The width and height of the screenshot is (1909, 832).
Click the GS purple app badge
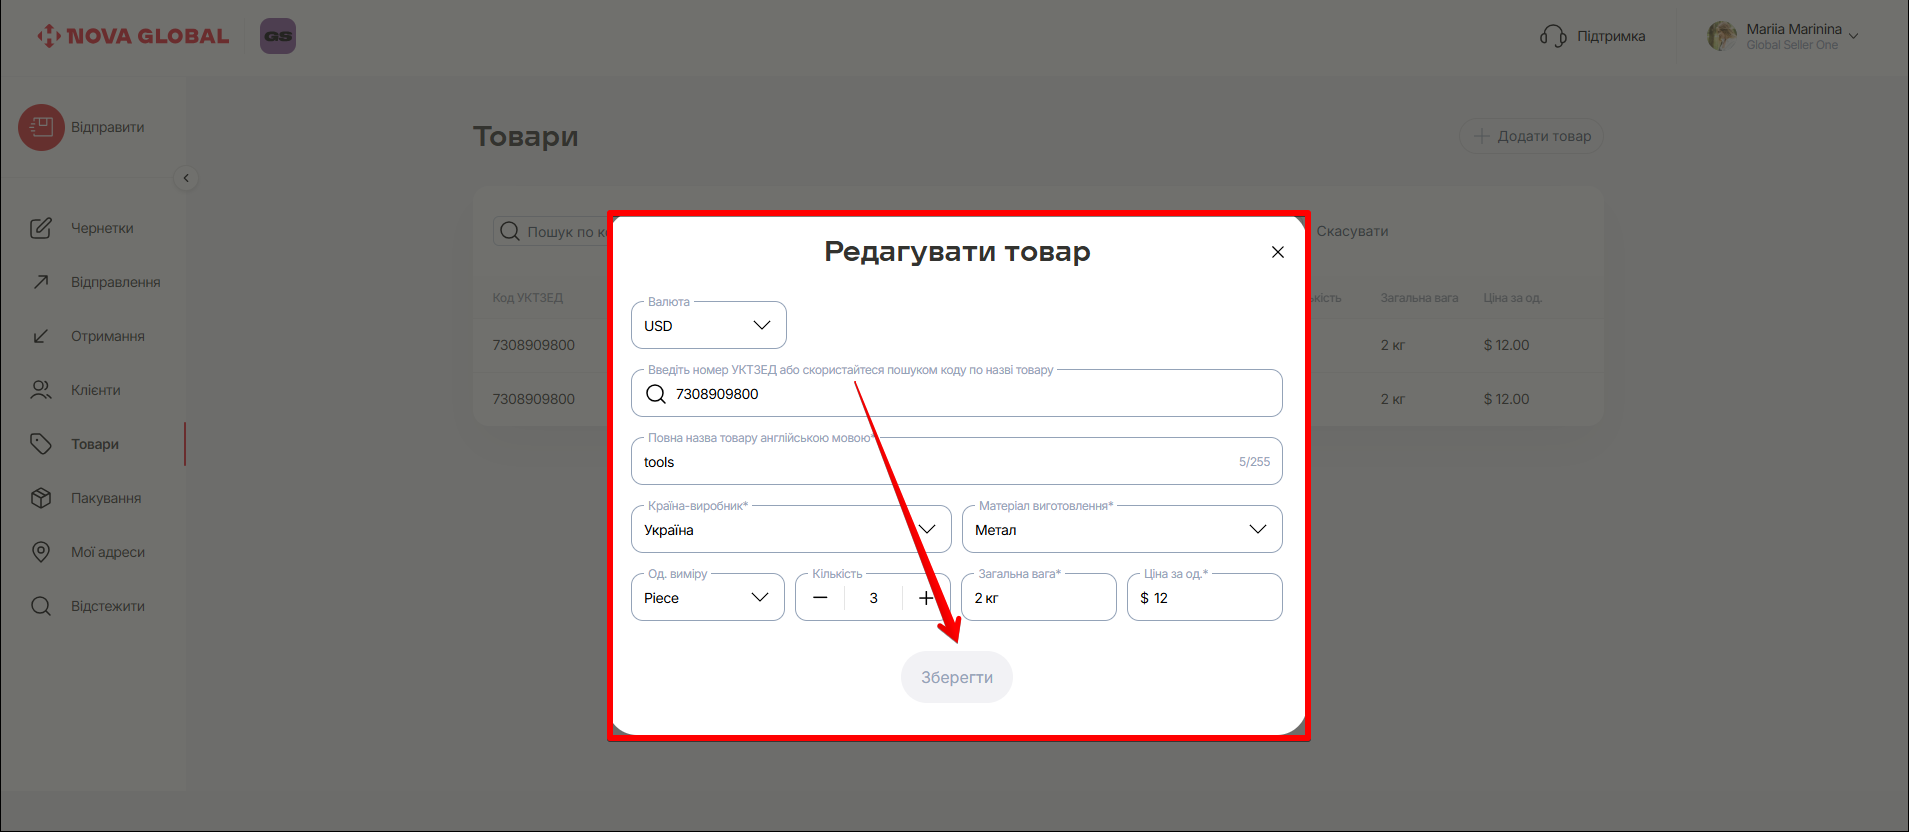click(278, 36)
